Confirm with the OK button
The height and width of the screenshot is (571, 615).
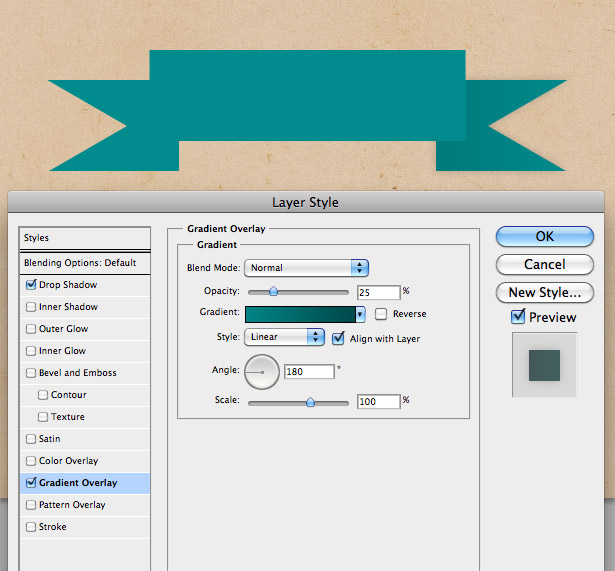point(545,236)
